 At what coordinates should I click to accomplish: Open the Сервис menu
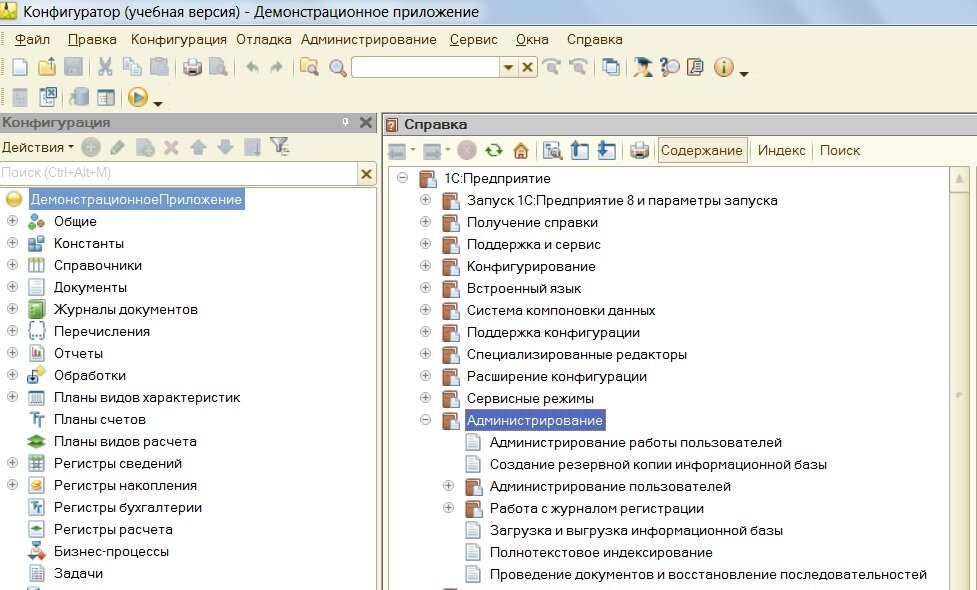point(474,39)
